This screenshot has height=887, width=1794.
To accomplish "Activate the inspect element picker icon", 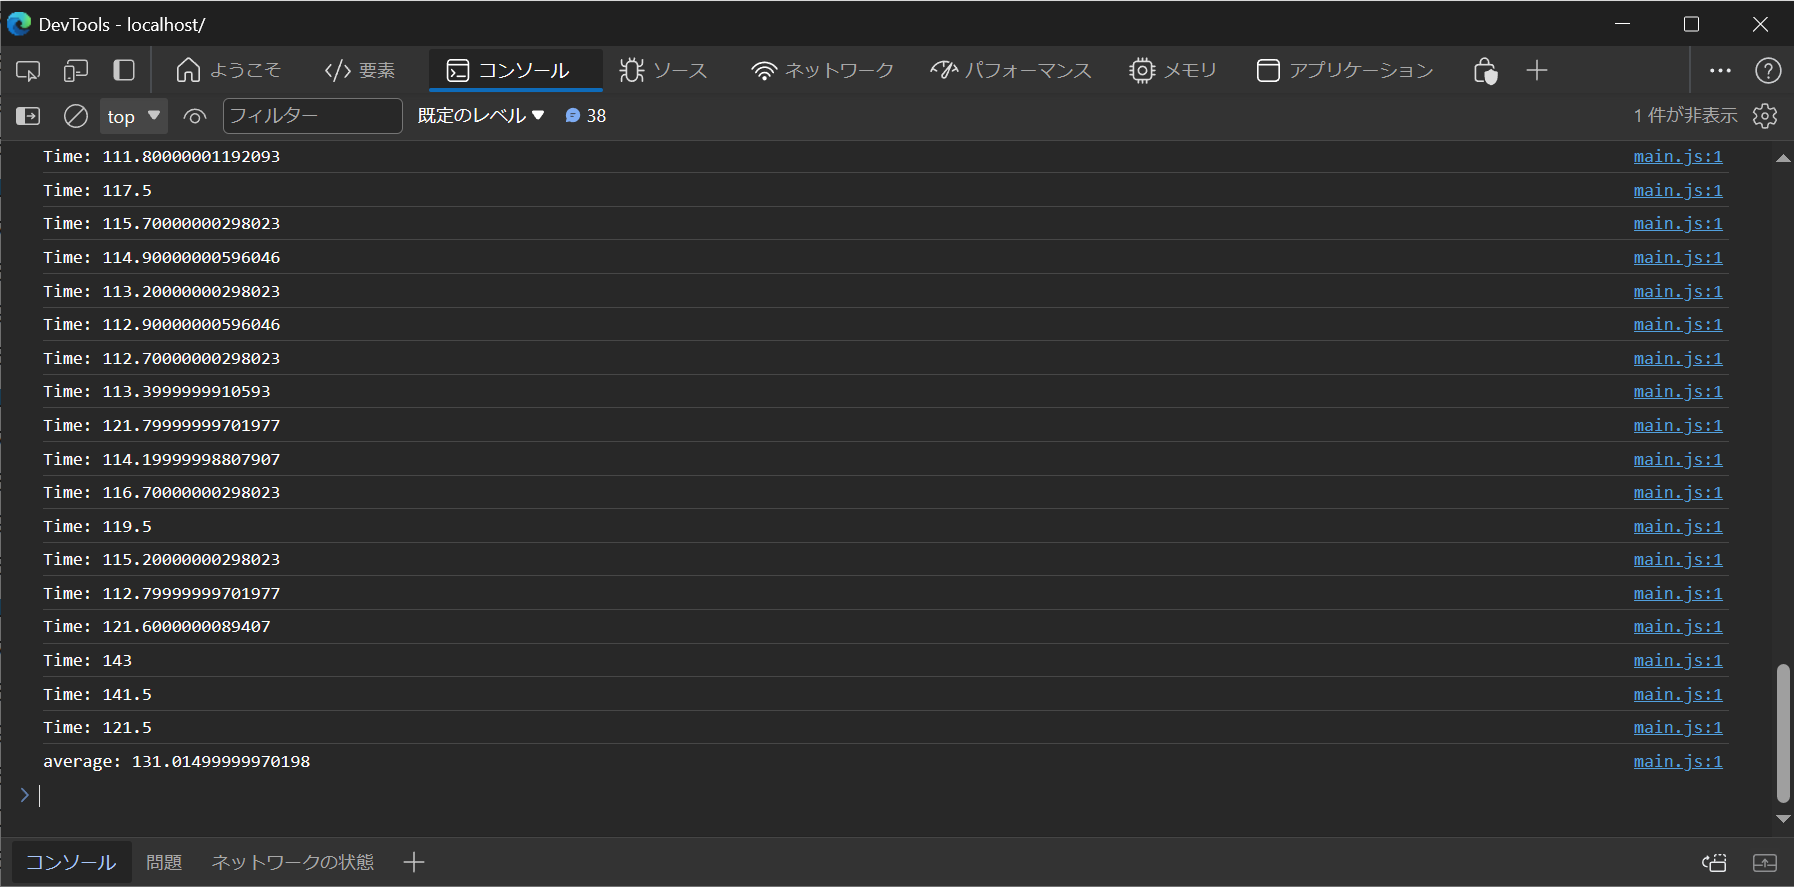I will (28, 70).
